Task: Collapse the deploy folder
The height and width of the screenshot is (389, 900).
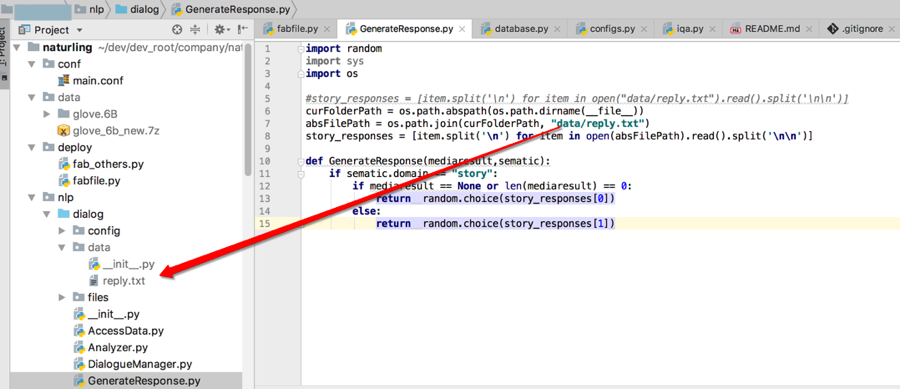Action: click(x=32, y=147)
